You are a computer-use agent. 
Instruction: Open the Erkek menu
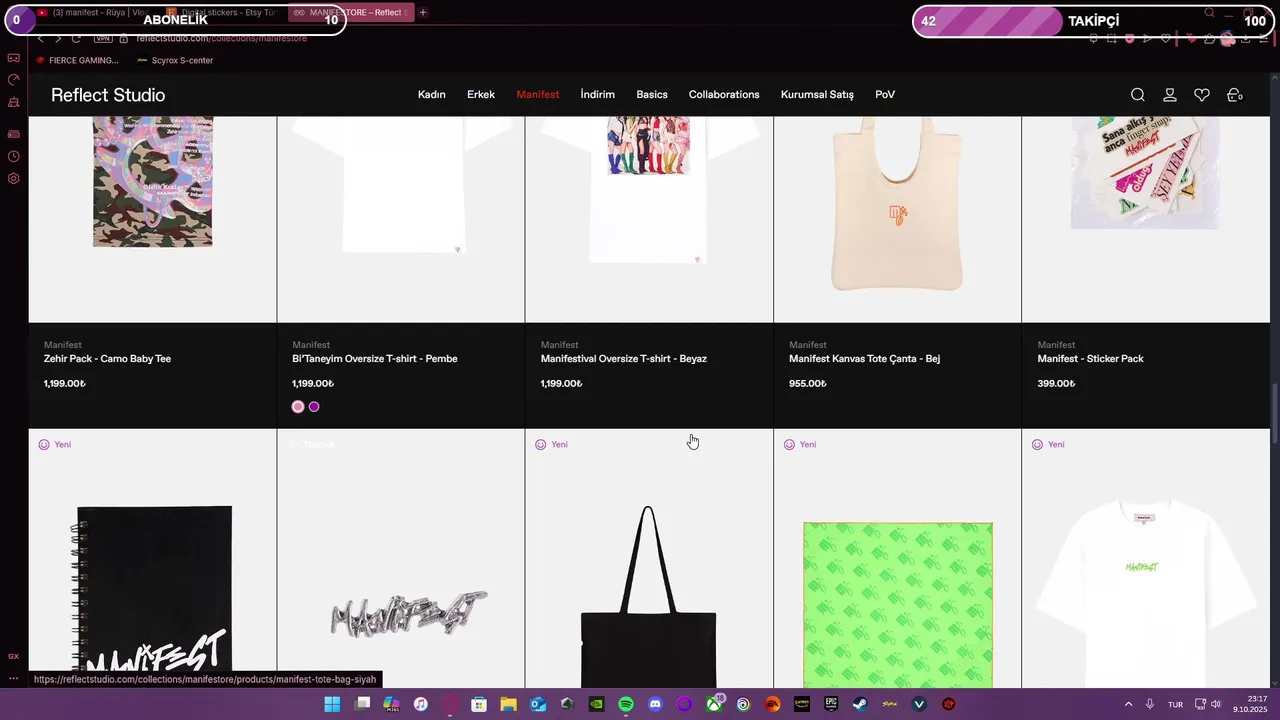click(481, 95)
